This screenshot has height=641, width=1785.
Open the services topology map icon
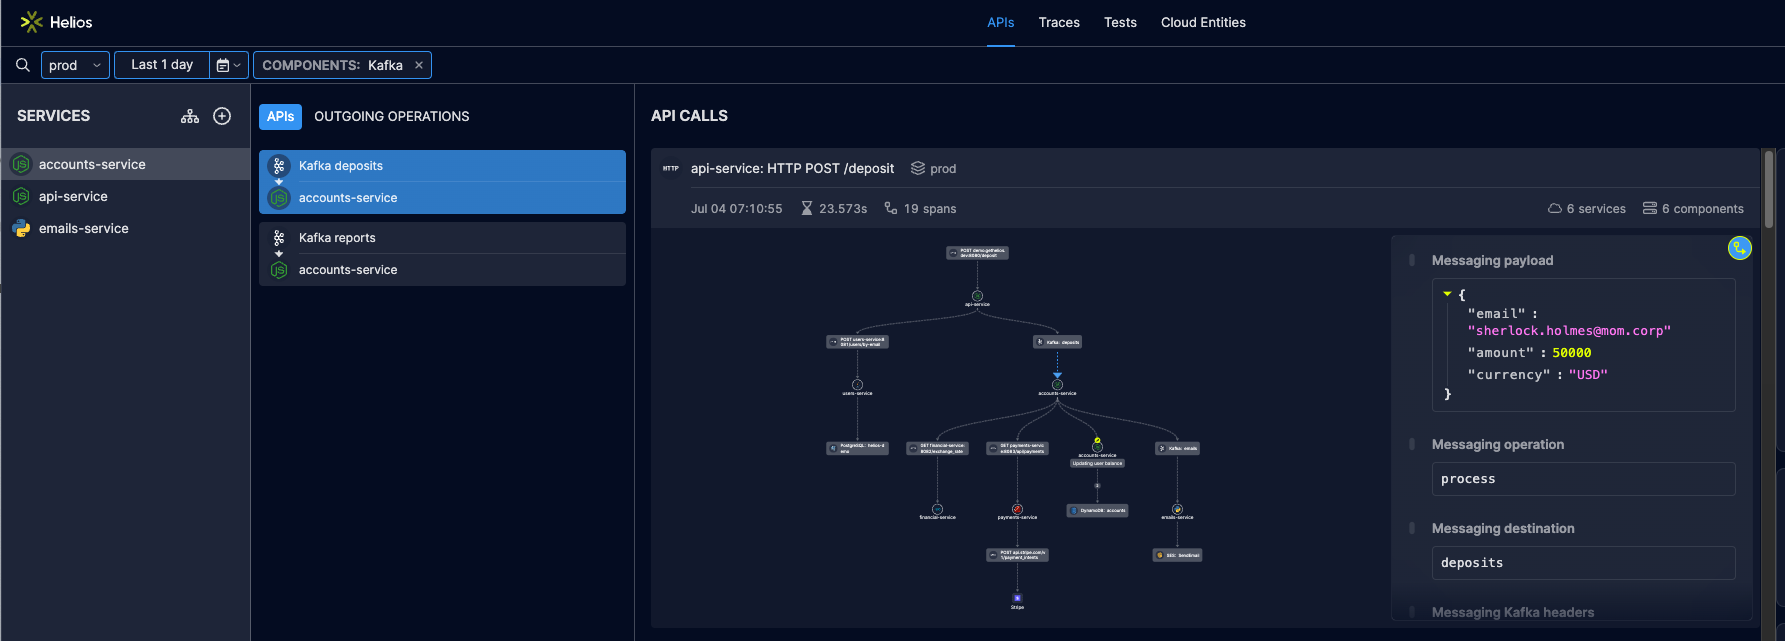pyautogui.click(x=190, y=116)
